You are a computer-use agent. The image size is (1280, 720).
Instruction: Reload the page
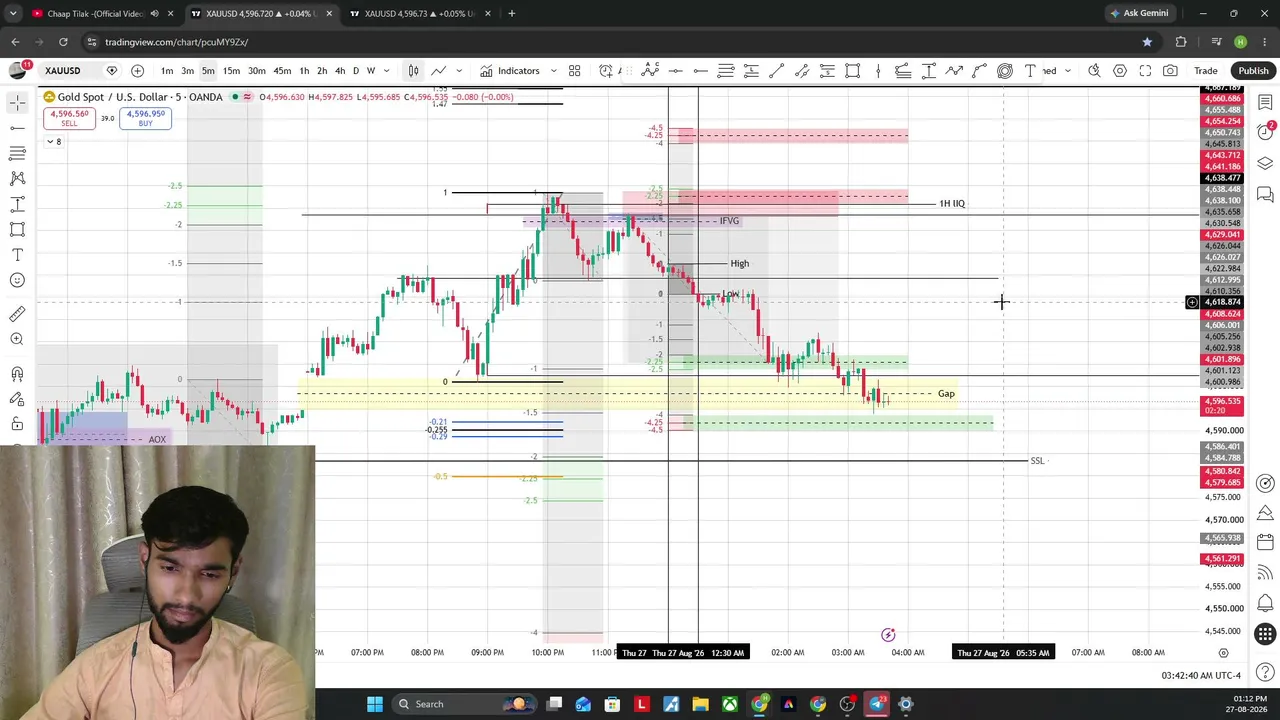63,42
